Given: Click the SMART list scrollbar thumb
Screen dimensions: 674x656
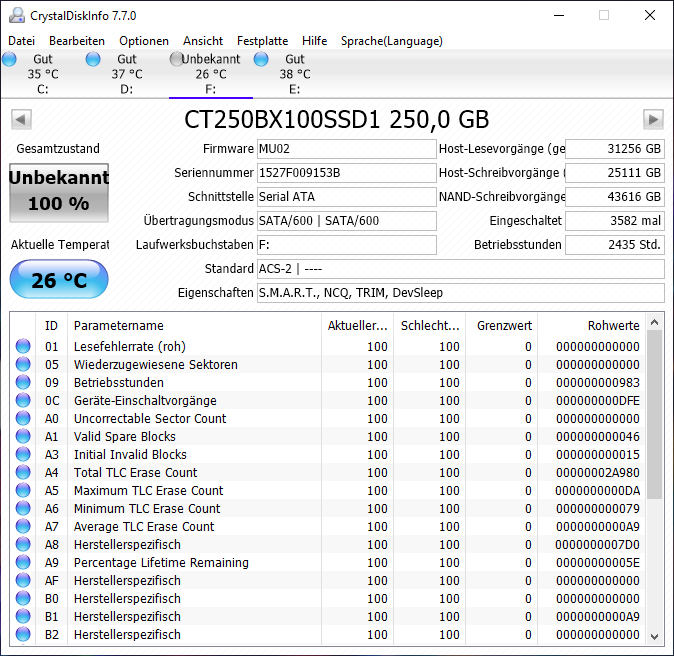Looking at the screenshot, I should [655, 415].
